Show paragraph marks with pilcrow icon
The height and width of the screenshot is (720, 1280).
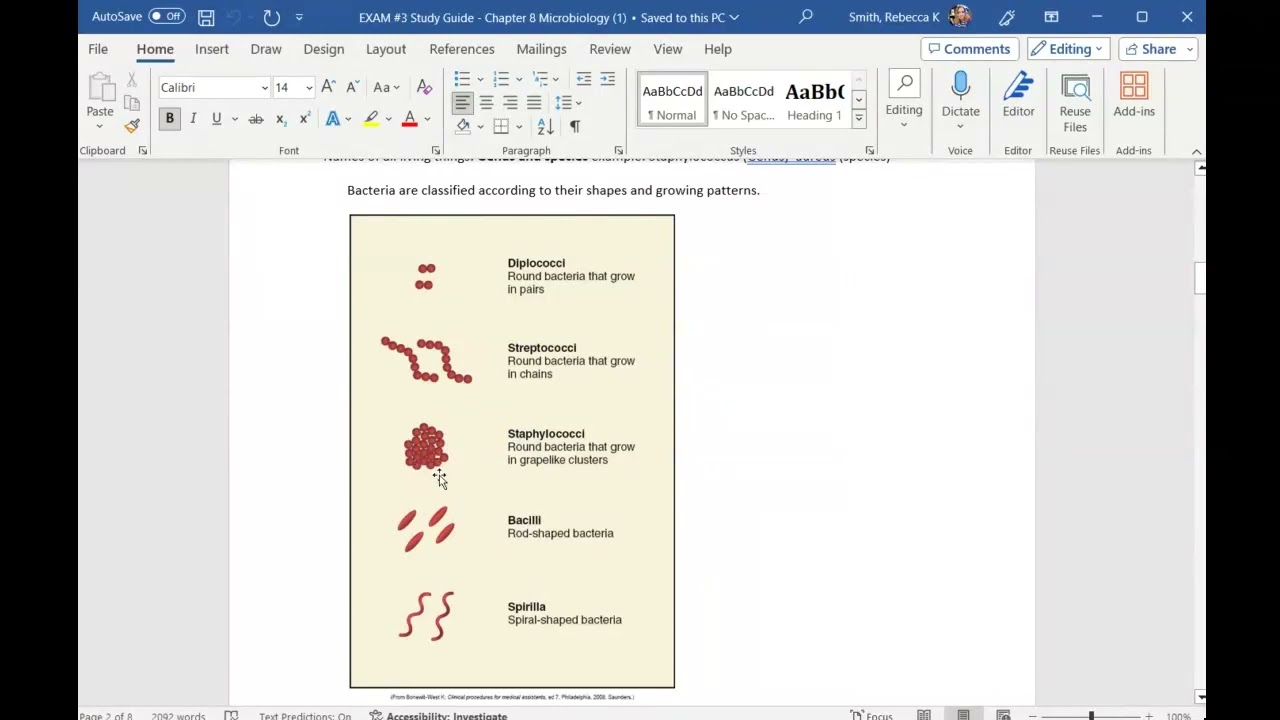coord(575,126)
